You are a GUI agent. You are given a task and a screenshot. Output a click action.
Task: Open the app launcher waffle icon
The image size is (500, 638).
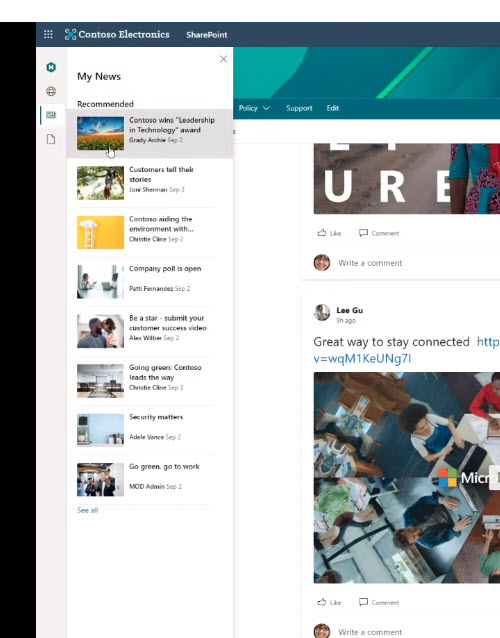tap(48, 35)
